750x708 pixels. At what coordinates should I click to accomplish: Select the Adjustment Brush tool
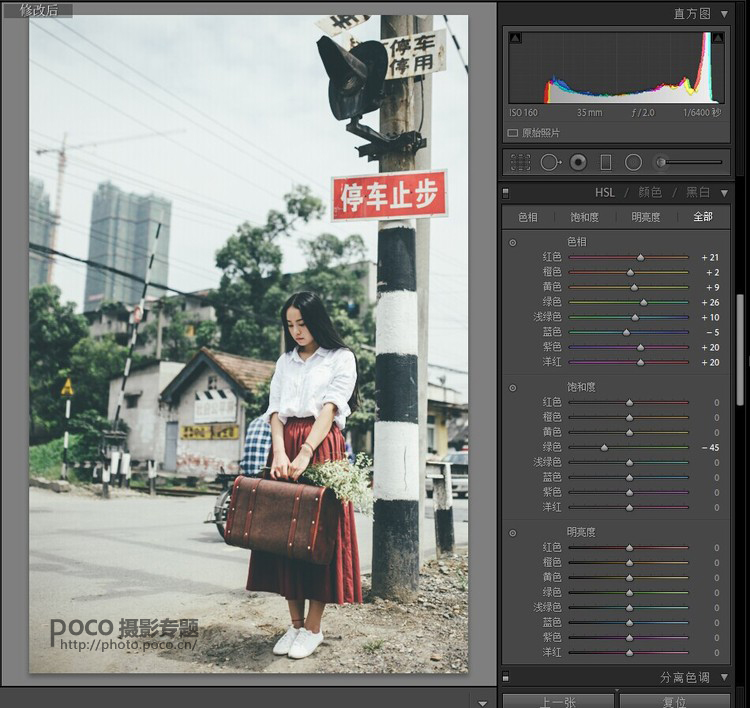661,163
